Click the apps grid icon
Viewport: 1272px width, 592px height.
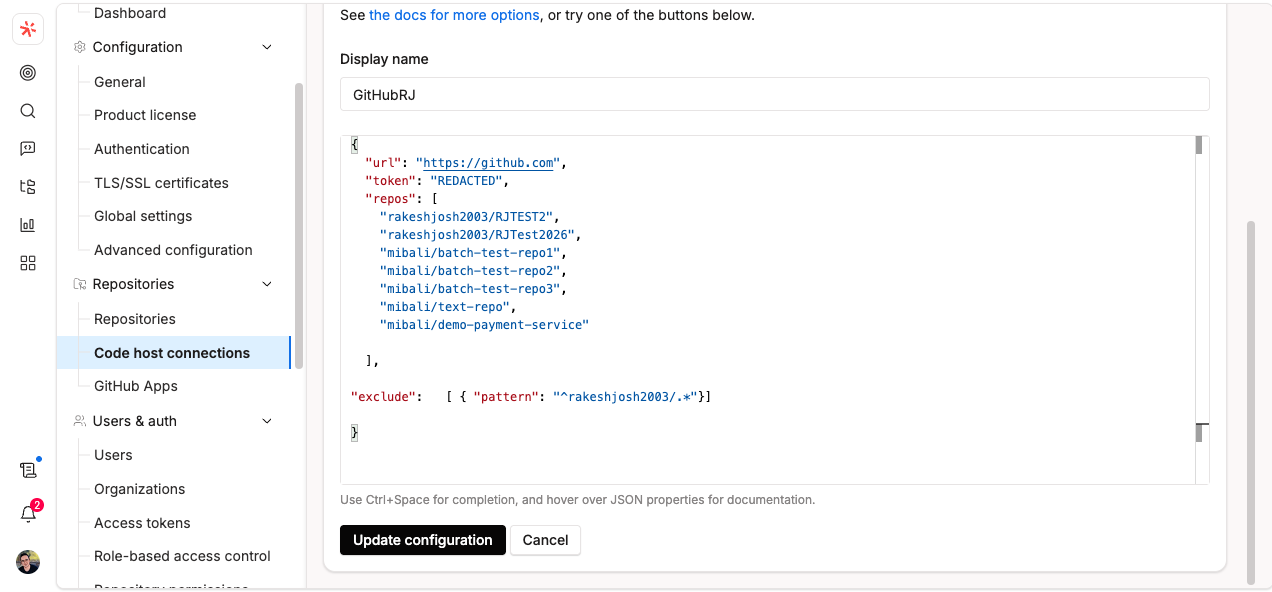(27, 262)
